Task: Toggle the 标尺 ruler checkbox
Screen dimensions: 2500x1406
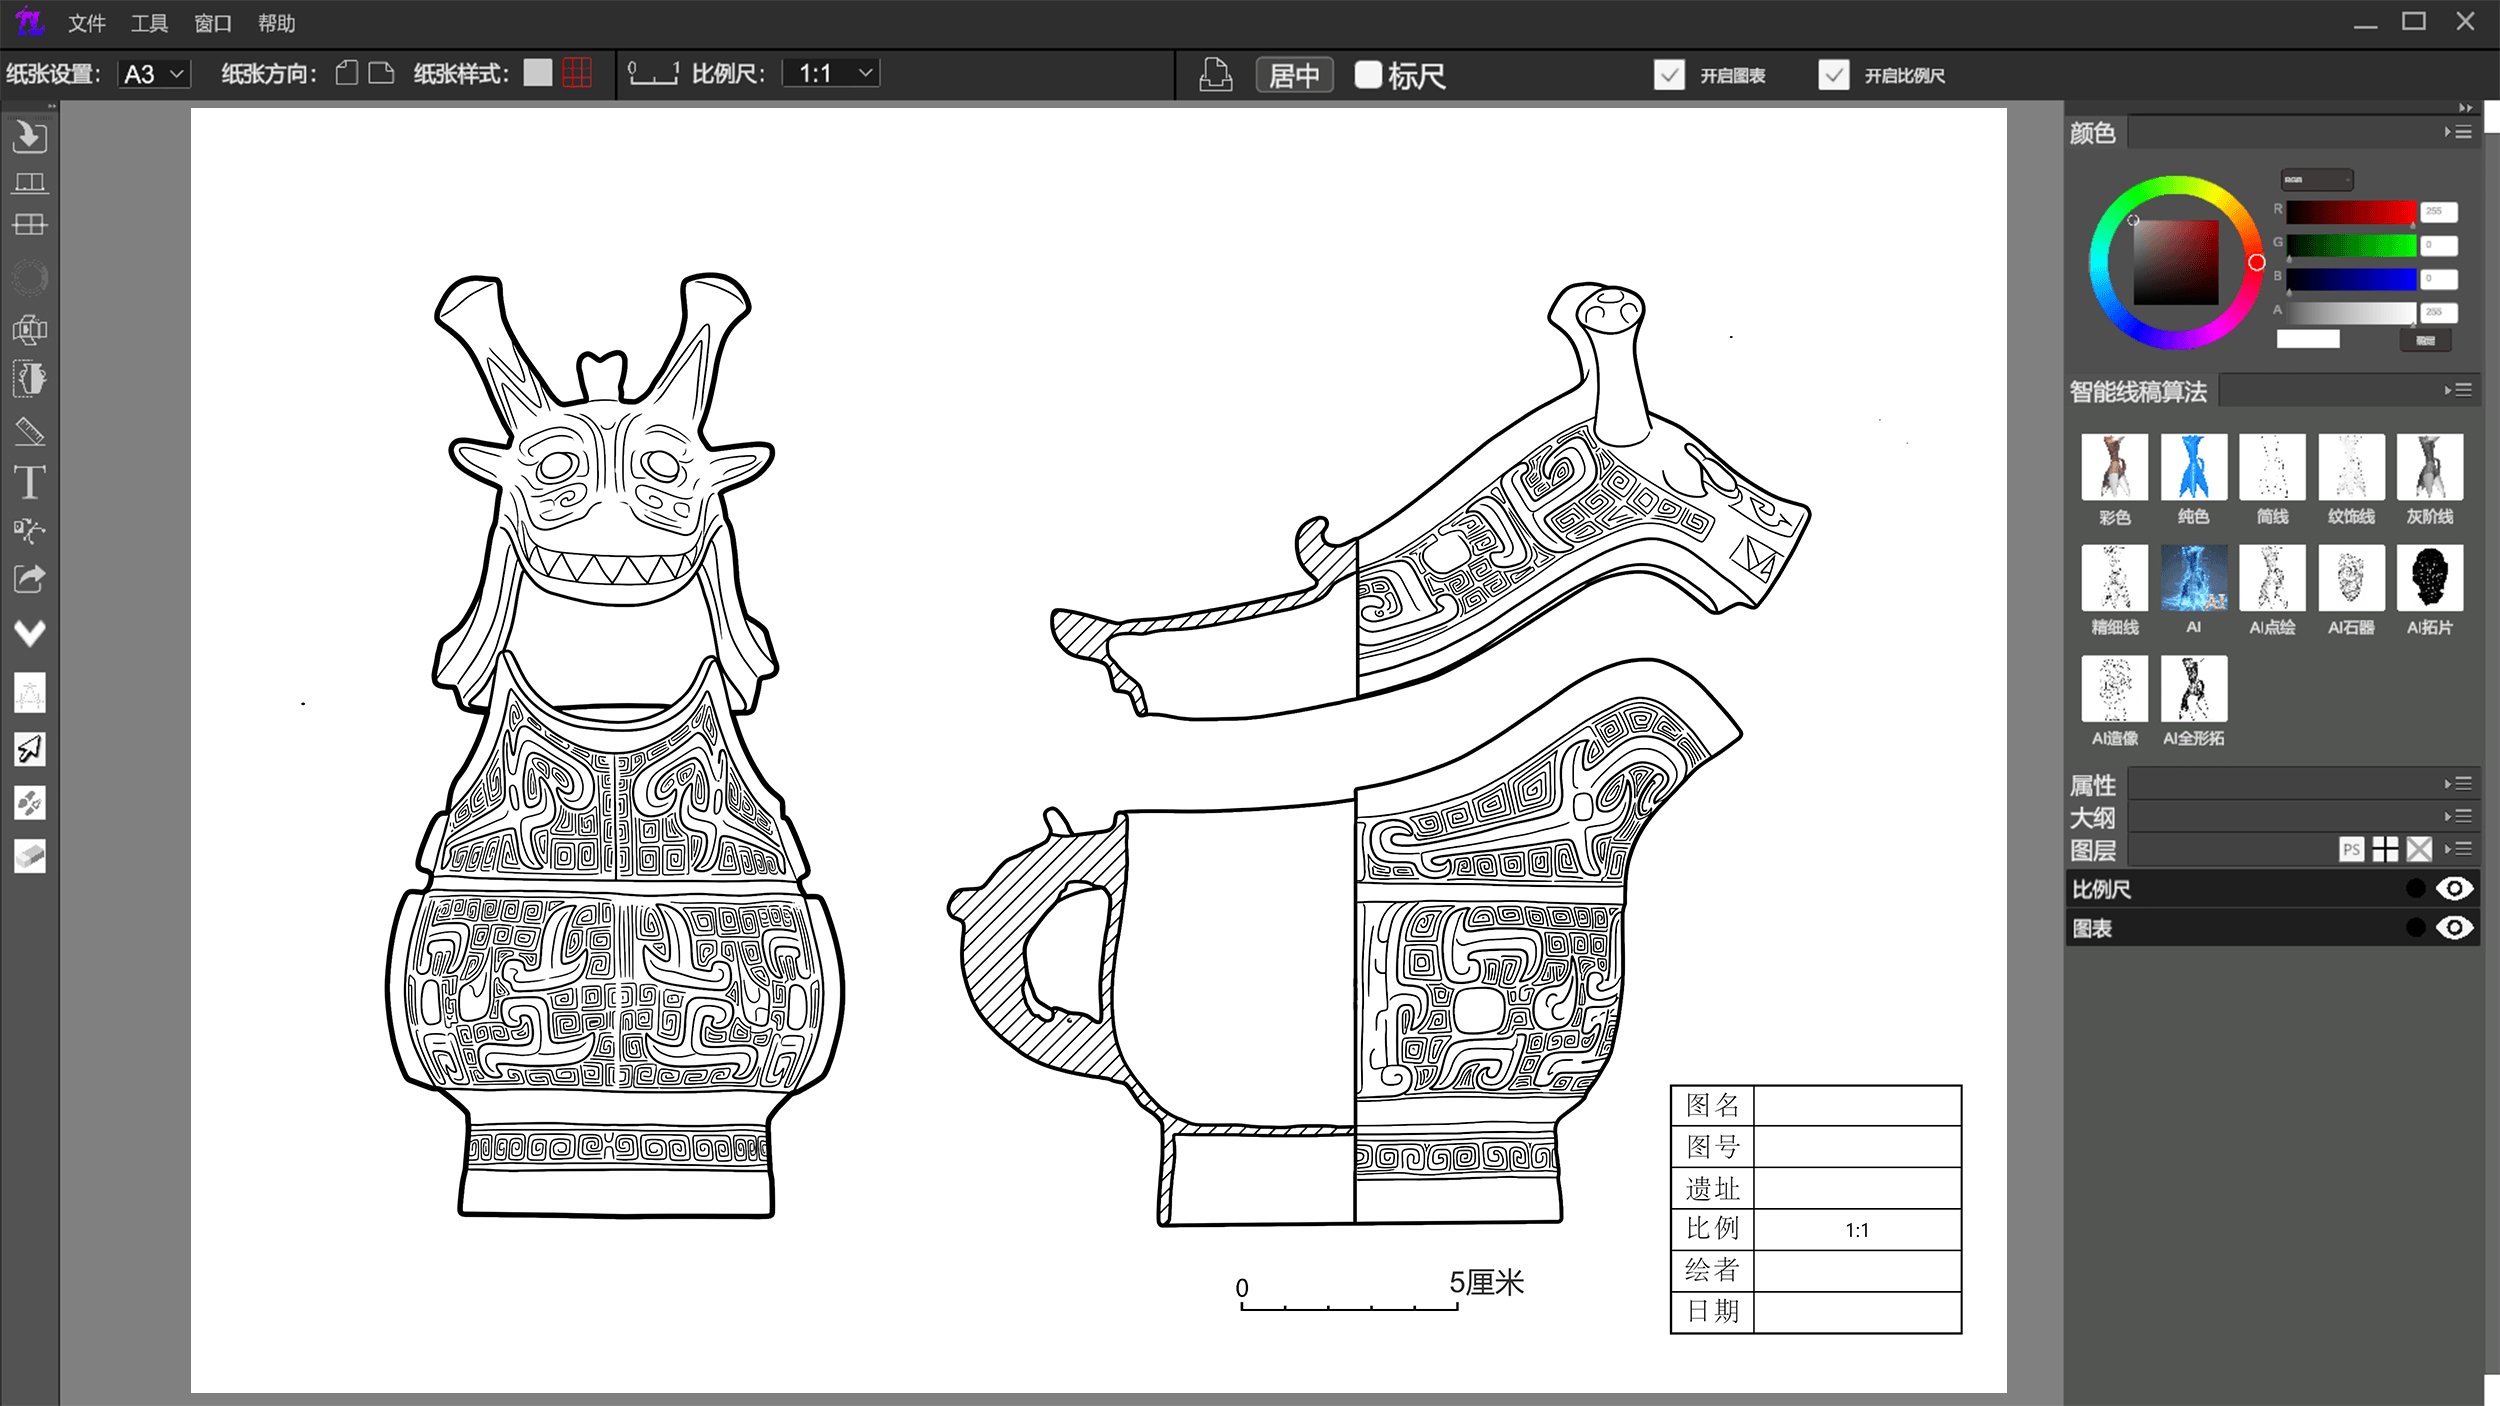Action: pos(1368,75)
